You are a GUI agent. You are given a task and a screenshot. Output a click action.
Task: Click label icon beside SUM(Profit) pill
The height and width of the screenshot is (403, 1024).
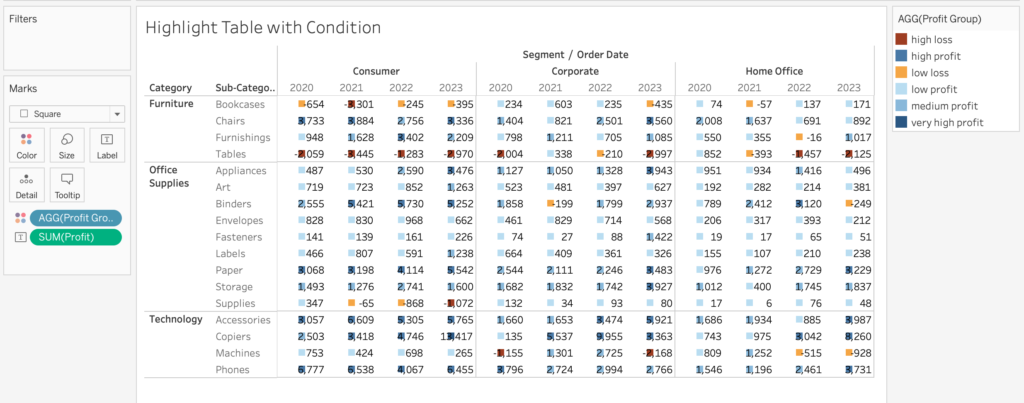19,237
